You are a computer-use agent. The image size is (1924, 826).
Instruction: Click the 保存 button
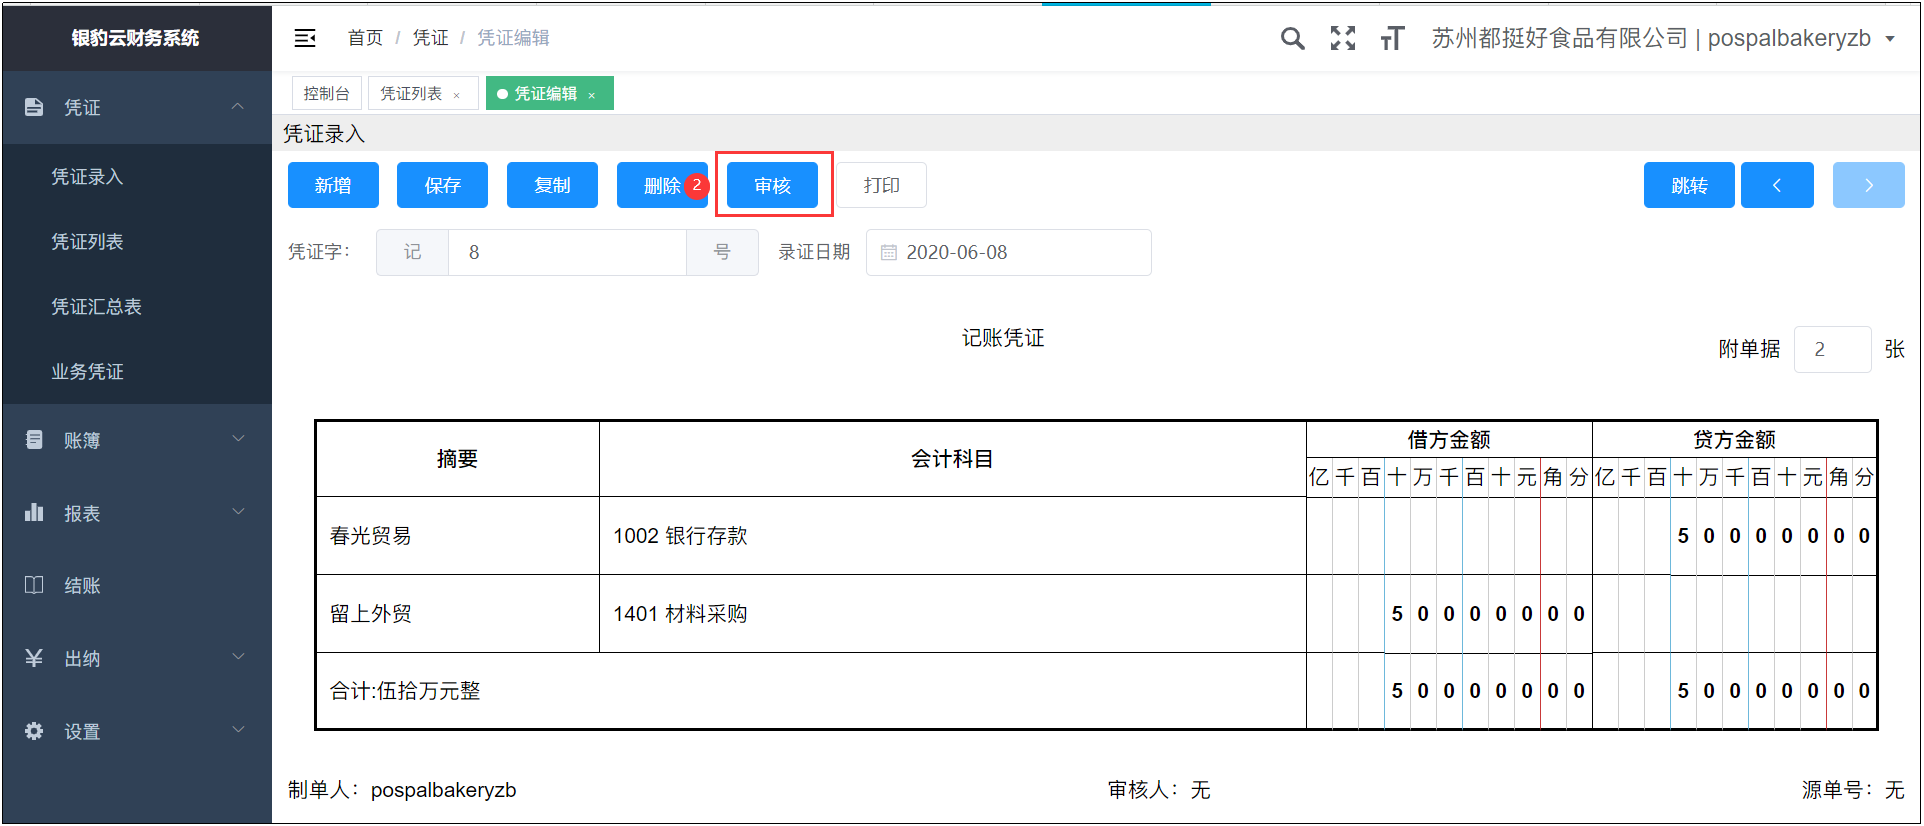click(442, 185)
